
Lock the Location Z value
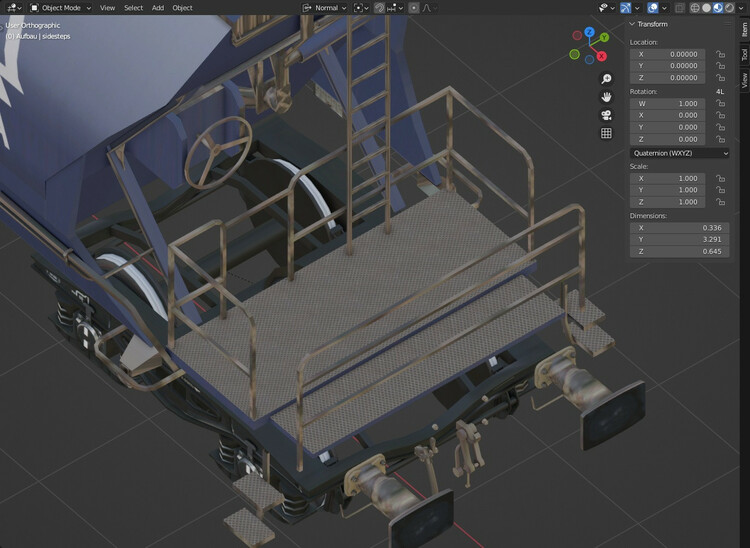(x=720, y=77)
